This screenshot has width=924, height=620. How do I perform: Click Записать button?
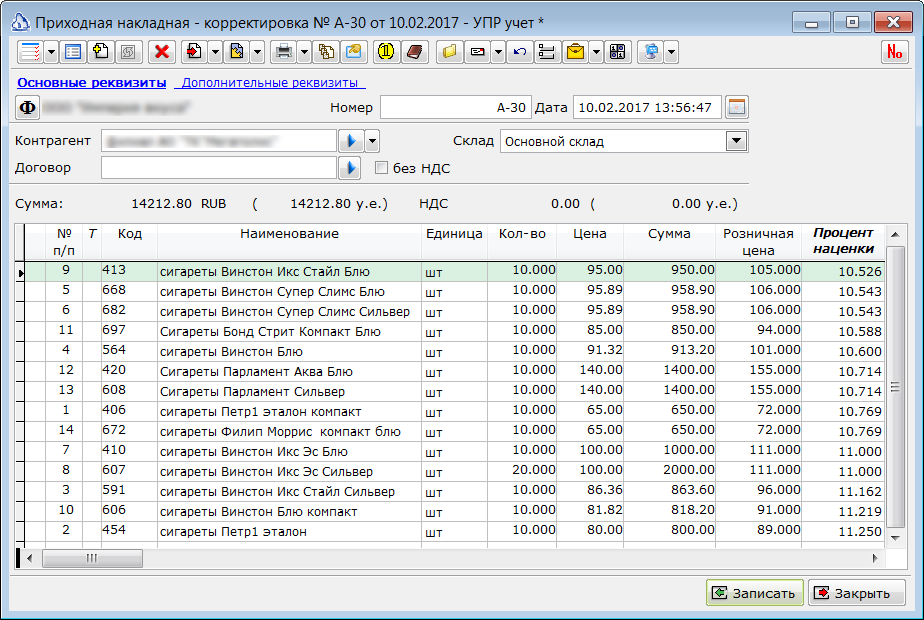755,593
